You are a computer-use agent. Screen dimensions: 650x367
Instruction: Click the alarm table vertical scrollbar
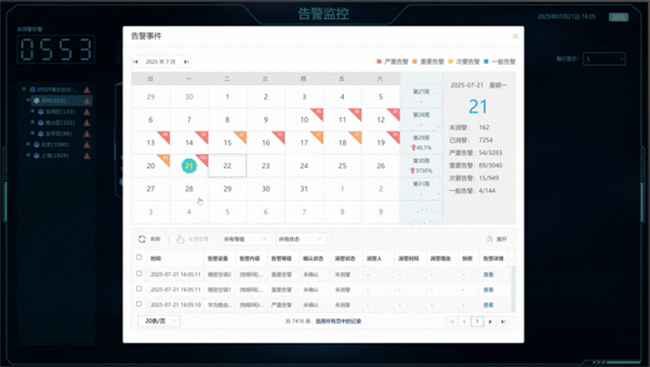(x=513, y=289)
